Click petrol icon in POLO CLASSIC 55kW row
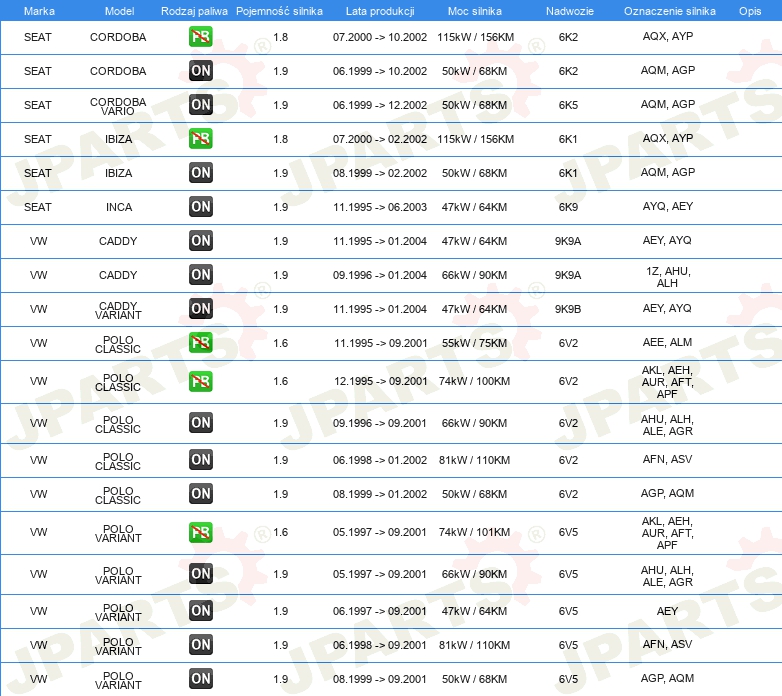Image resolution: width=782 pixels, height=696 pixels. [x=200, y=343]
